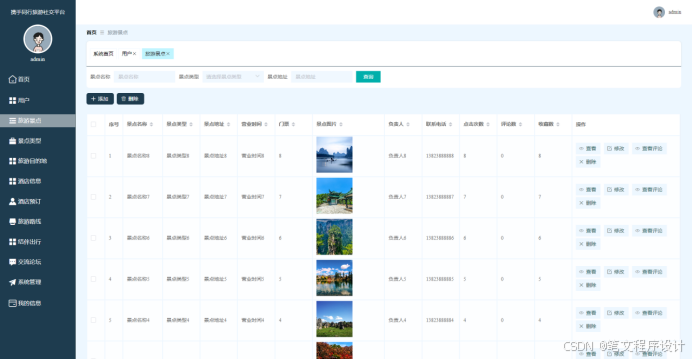
Task: Click the 添加 add button
Action: (x=100, y=99)
